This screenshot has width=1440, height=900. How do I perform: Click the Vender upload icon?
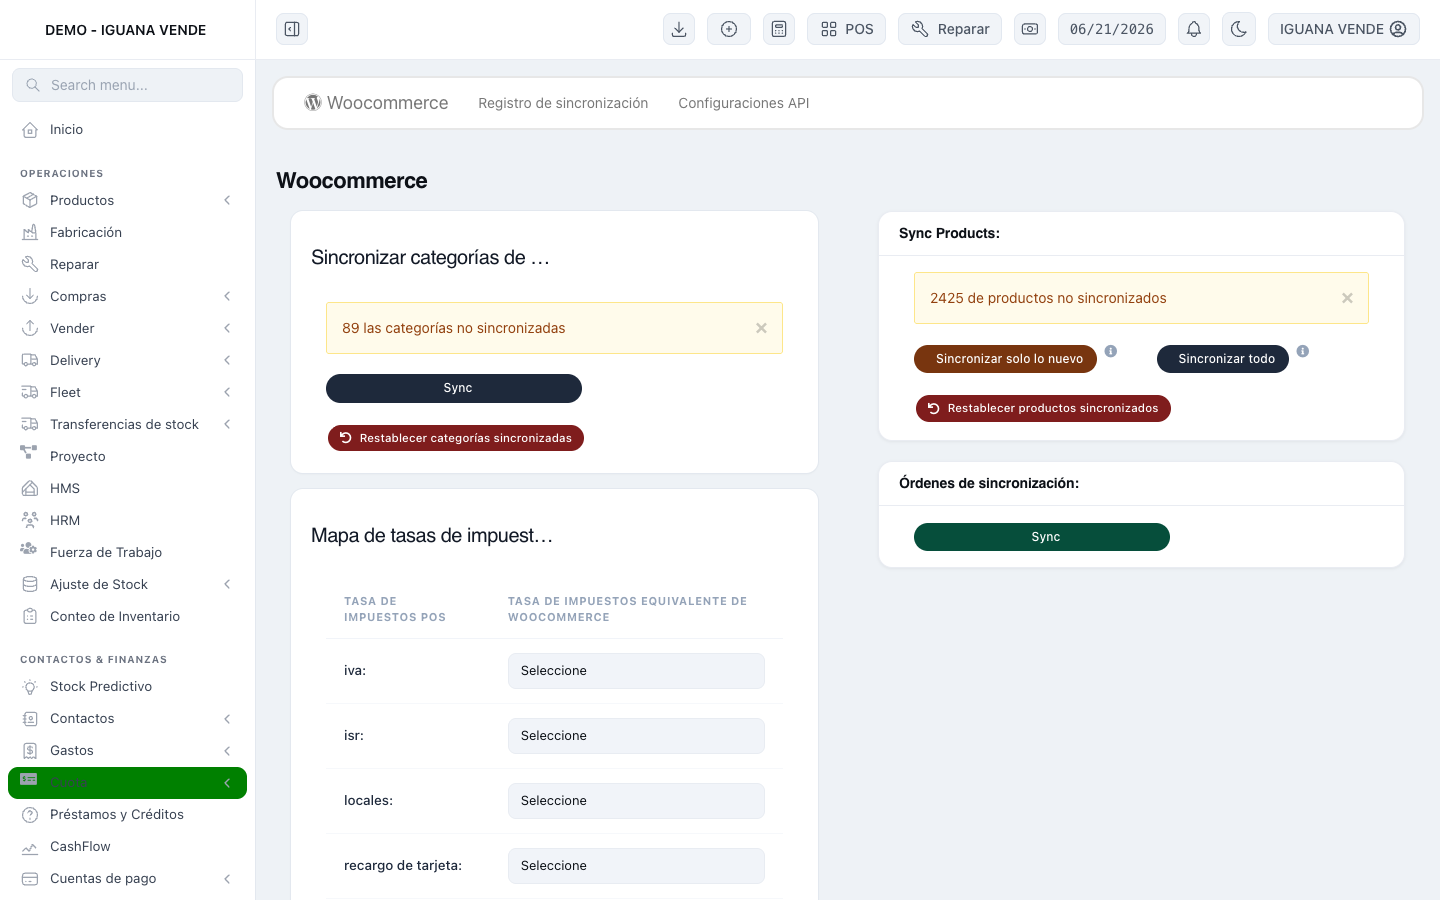point(30,328)
